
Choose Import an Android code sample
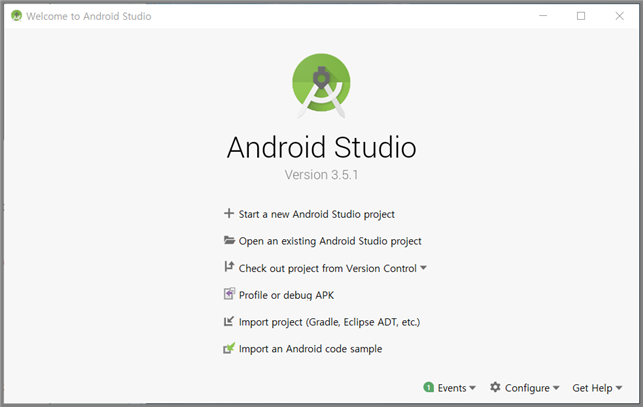coord(310,349)
